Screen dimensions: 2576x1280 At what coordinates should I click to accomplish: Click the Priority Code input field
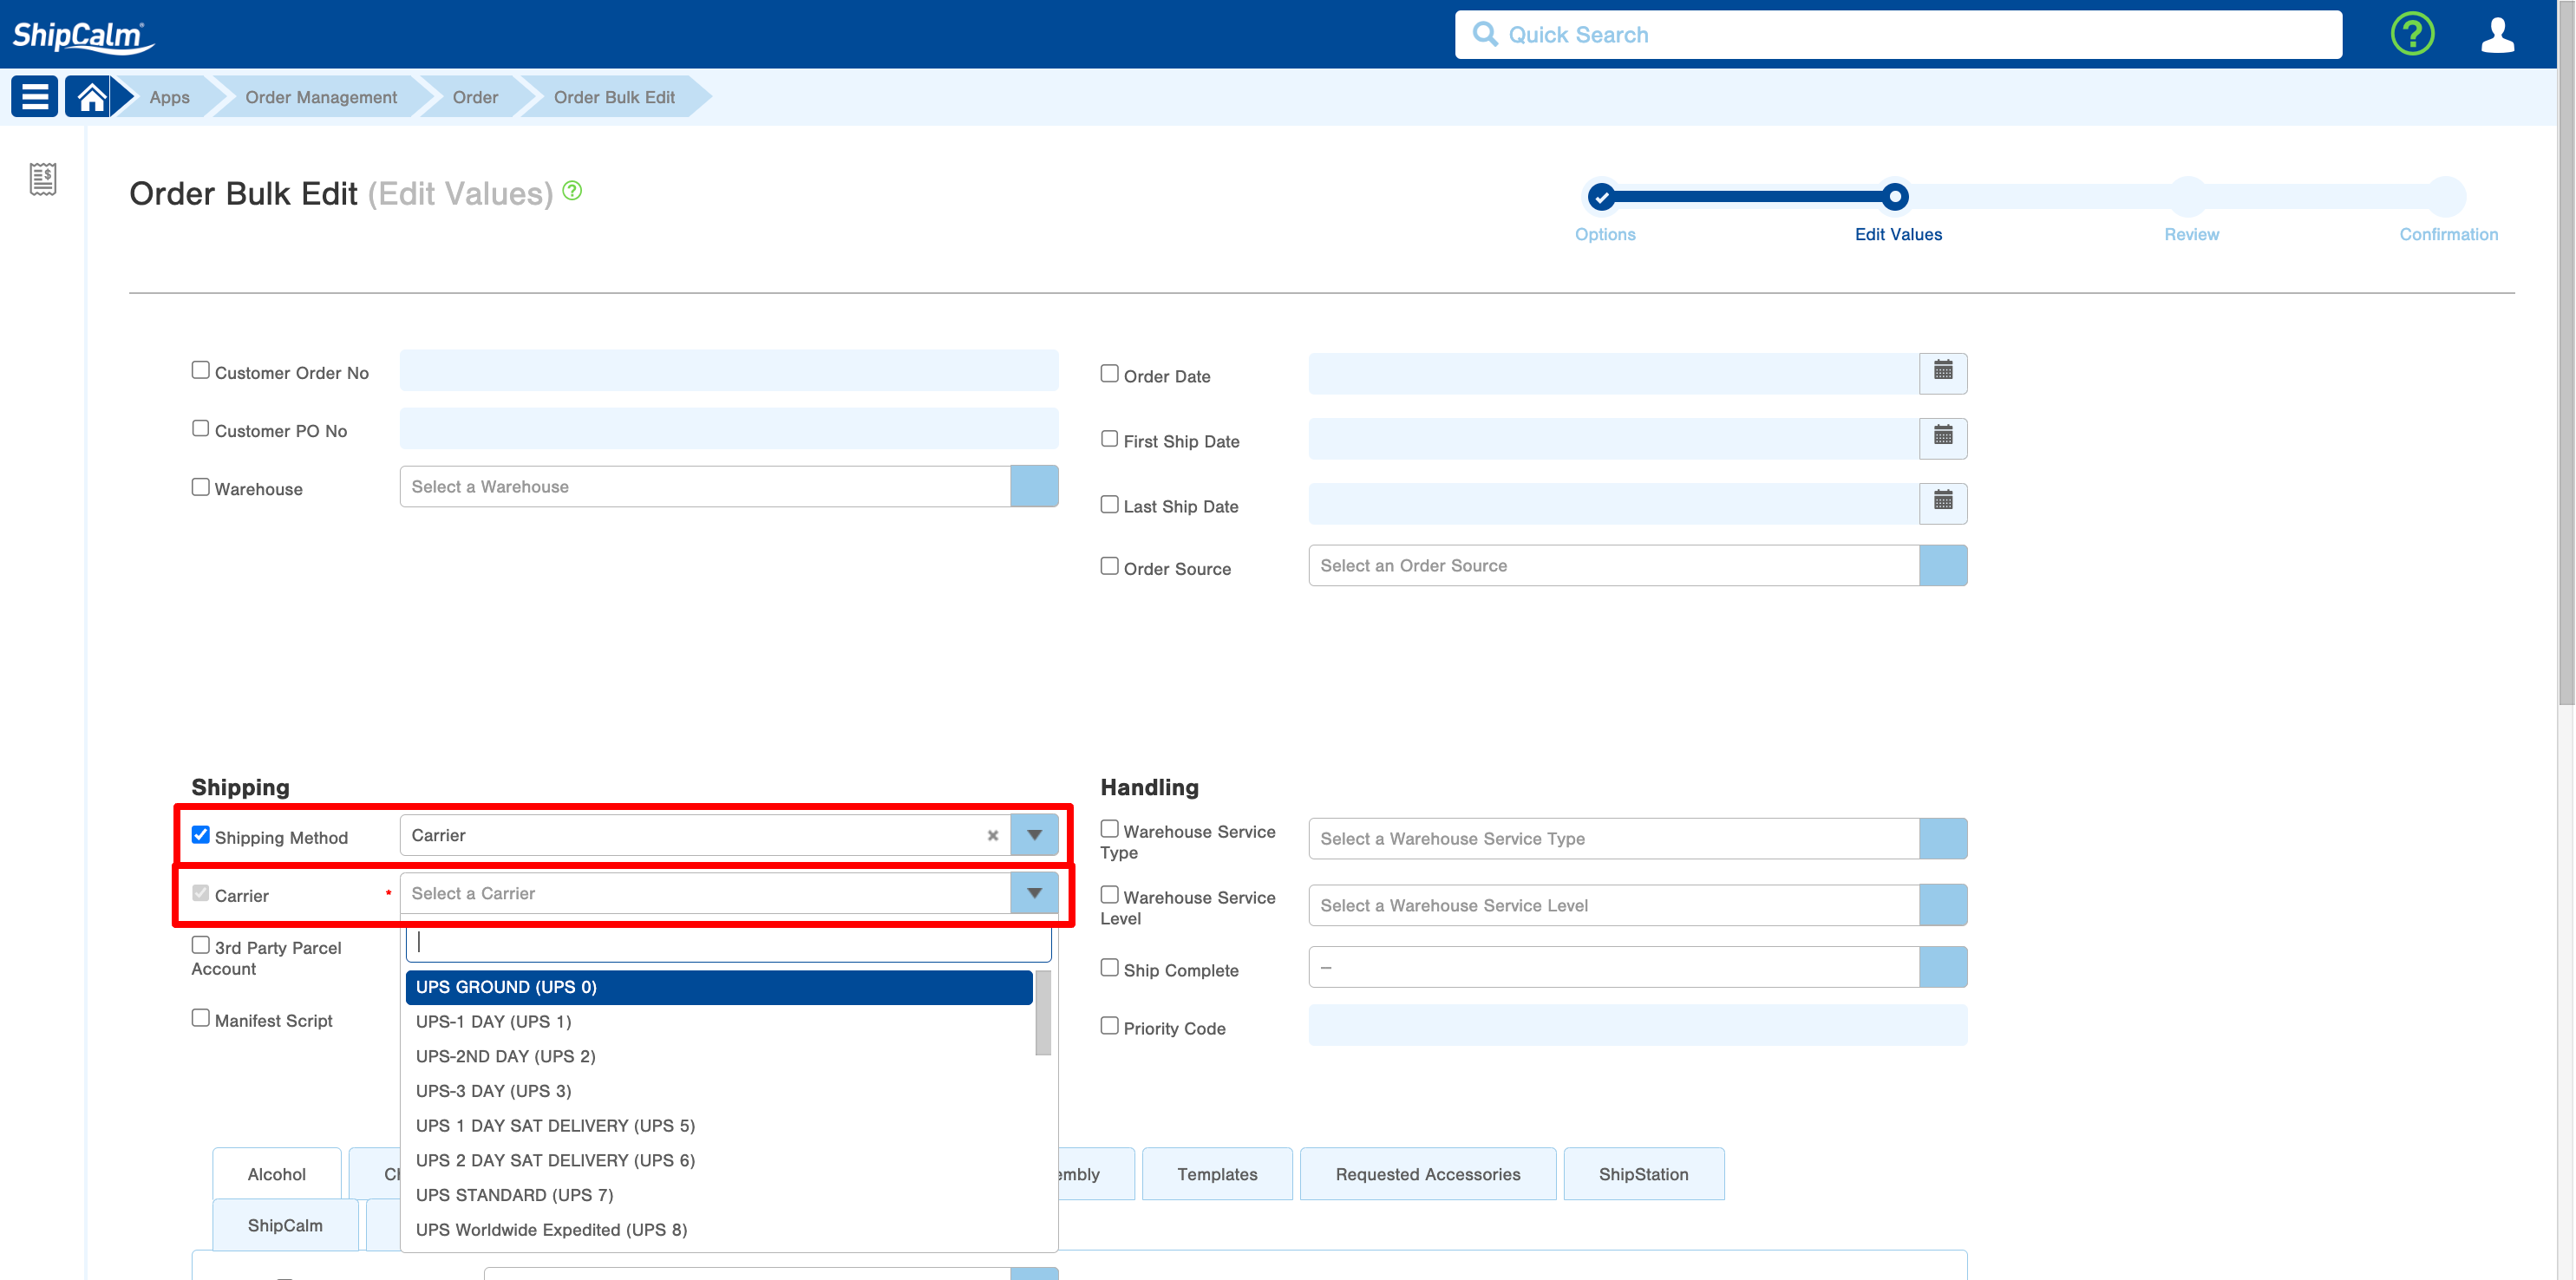pyautogui.click(x=1637, y=1025)
